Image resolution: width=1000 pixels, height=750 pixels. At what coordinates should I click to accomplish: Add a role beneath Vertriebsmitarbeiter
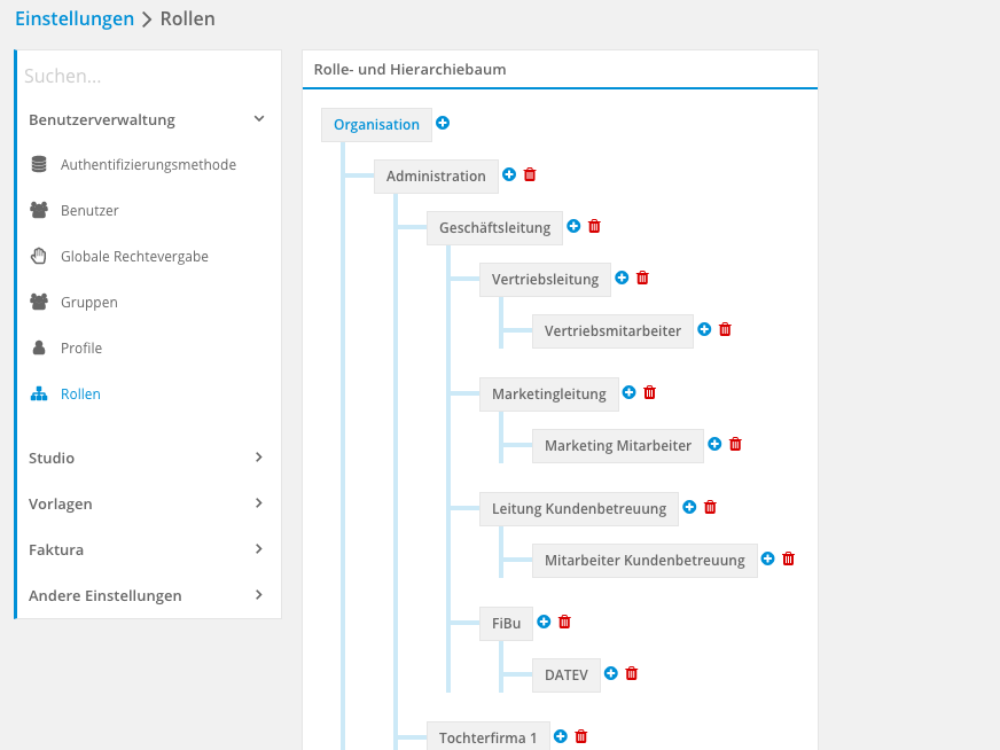pos(705,329)
